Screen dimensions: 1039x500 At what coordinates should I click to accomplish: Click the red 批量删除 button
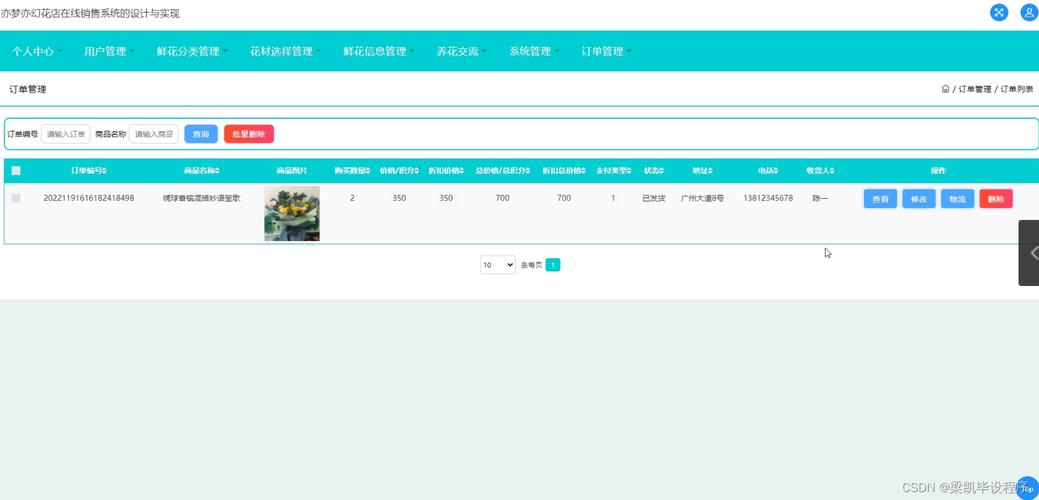pos(248,134)
